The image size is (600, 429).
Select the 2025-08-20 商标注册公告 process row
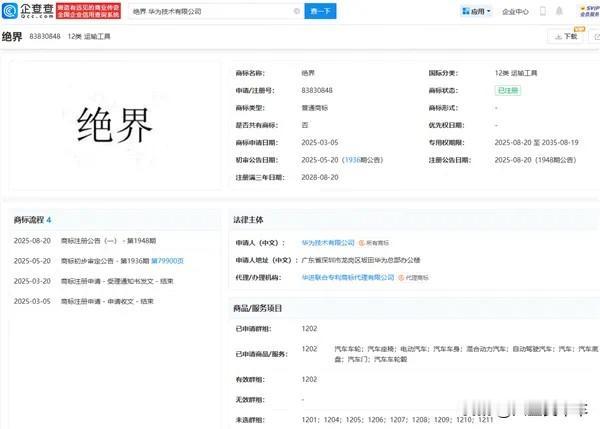click(85, 241)
